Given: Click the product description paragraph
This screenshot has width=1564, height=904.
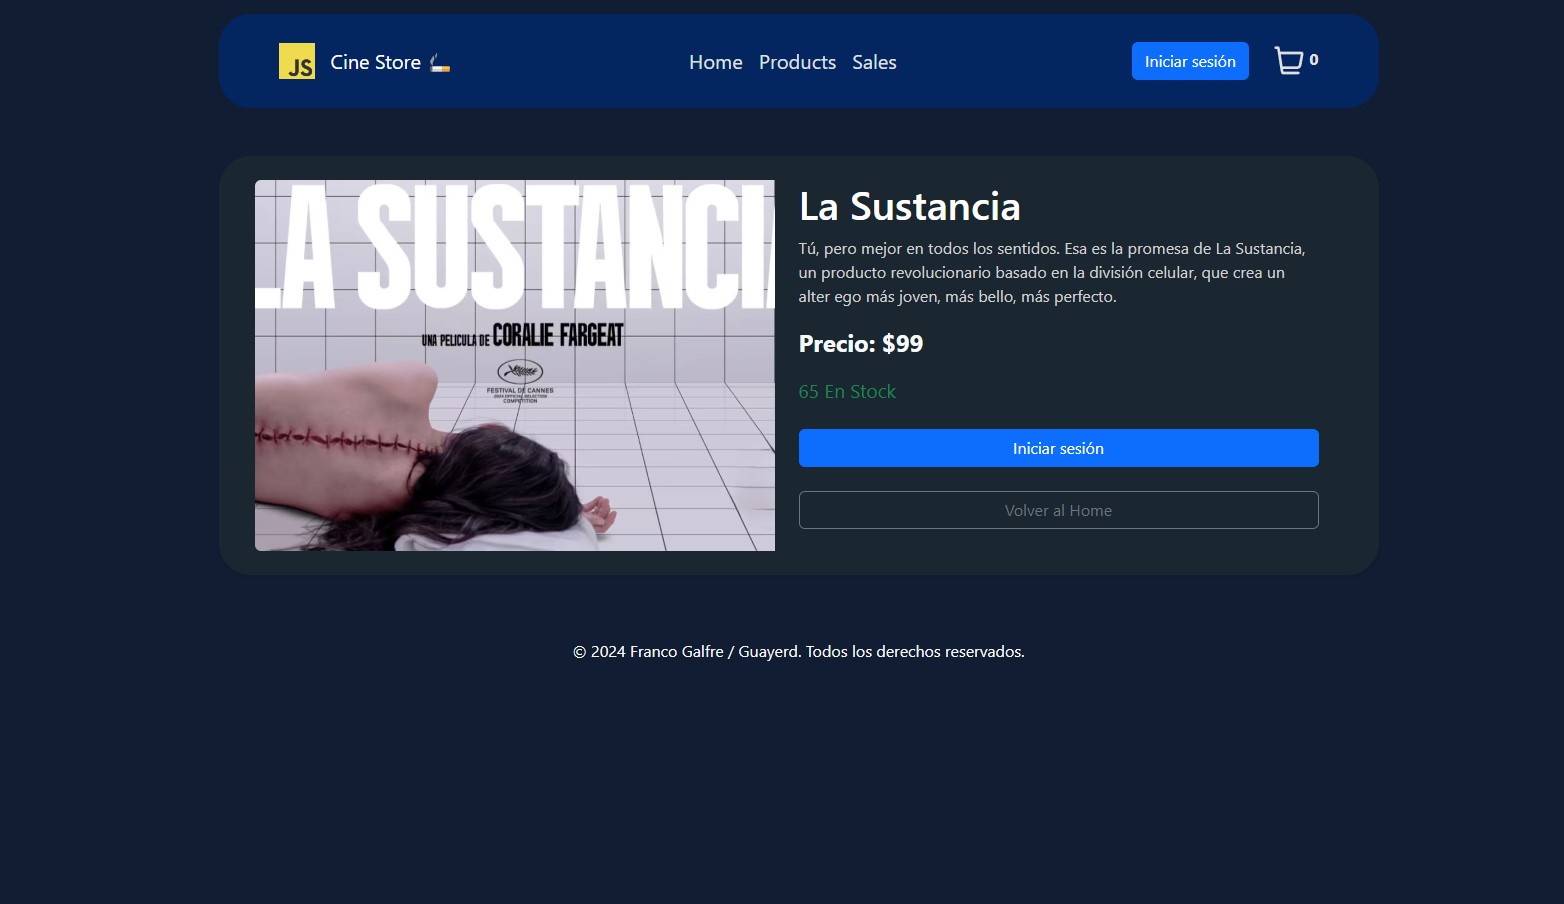Looking at the screenshot, I should coord(1052,272).
